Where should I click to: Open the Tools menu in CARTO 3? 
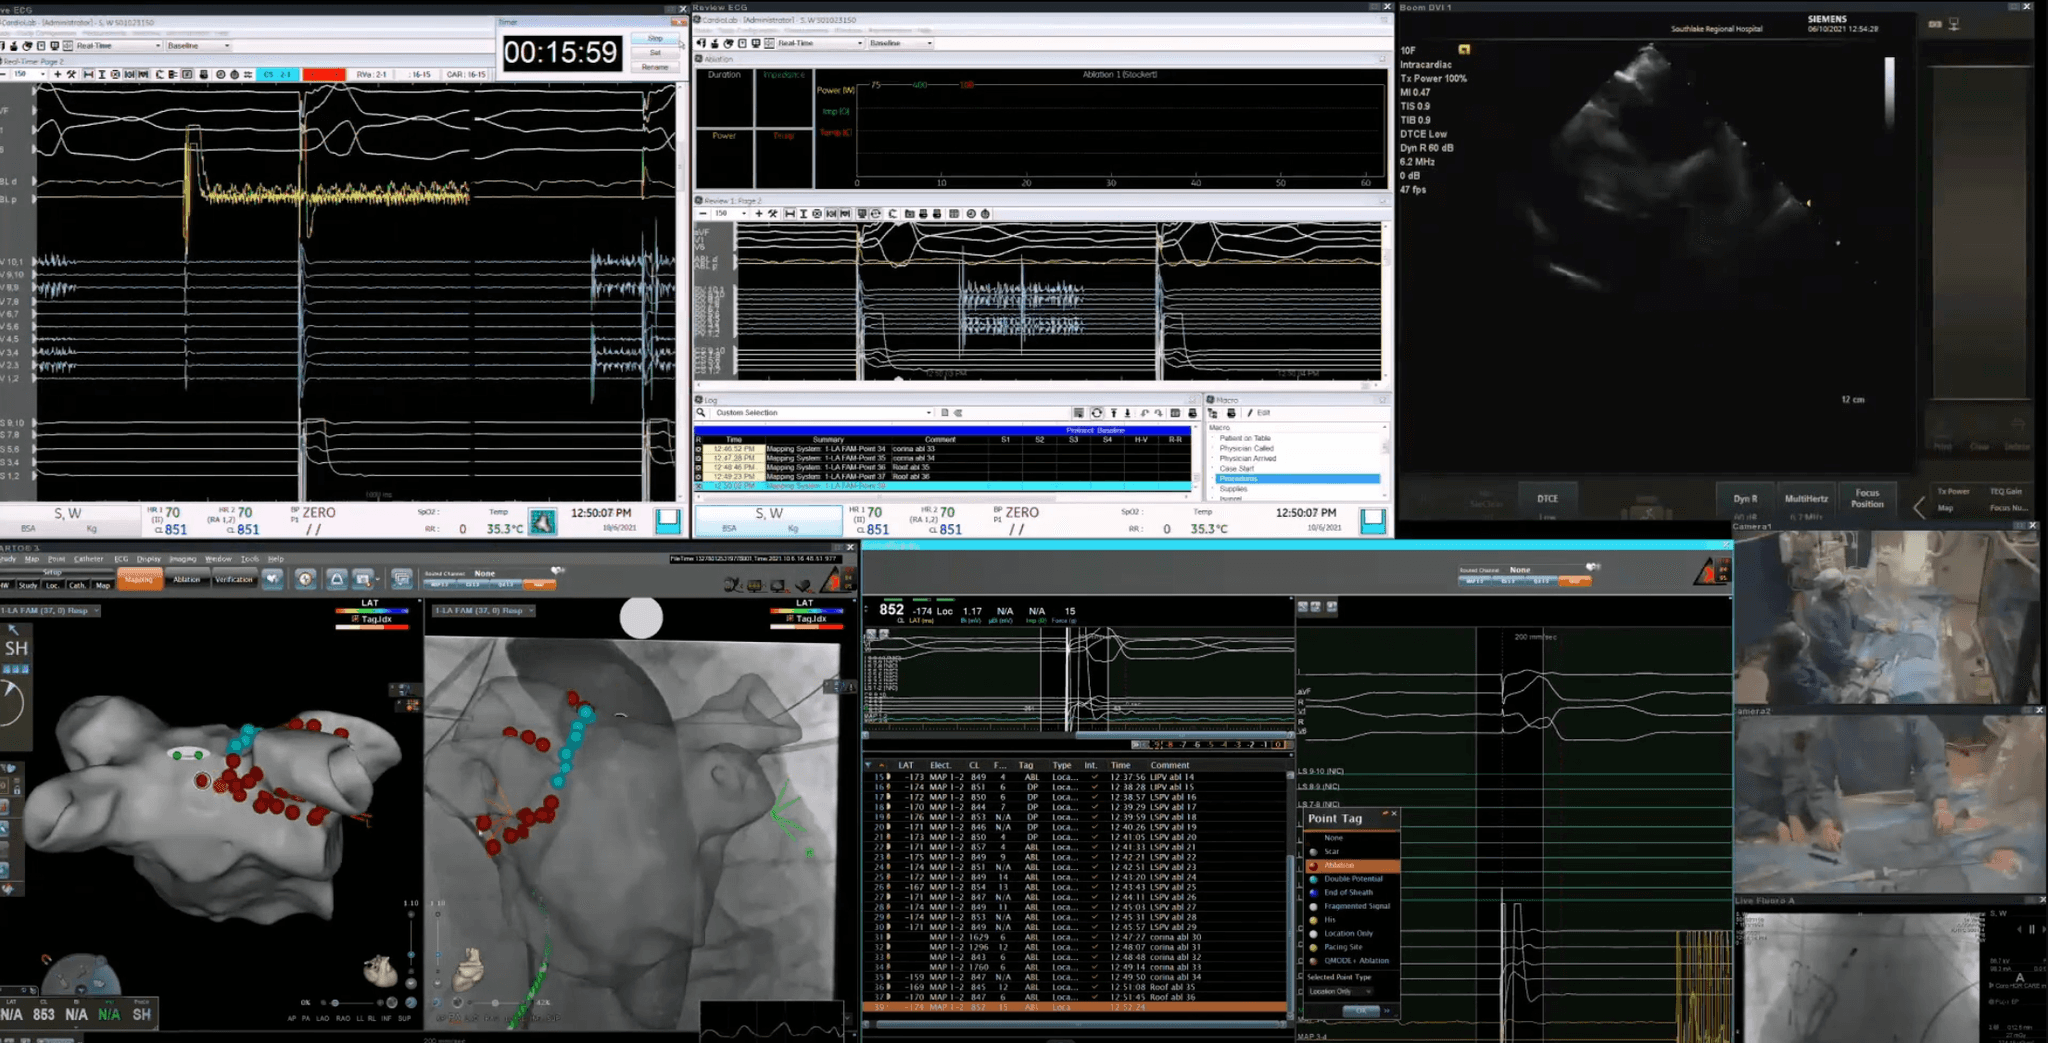coord(249,559)
